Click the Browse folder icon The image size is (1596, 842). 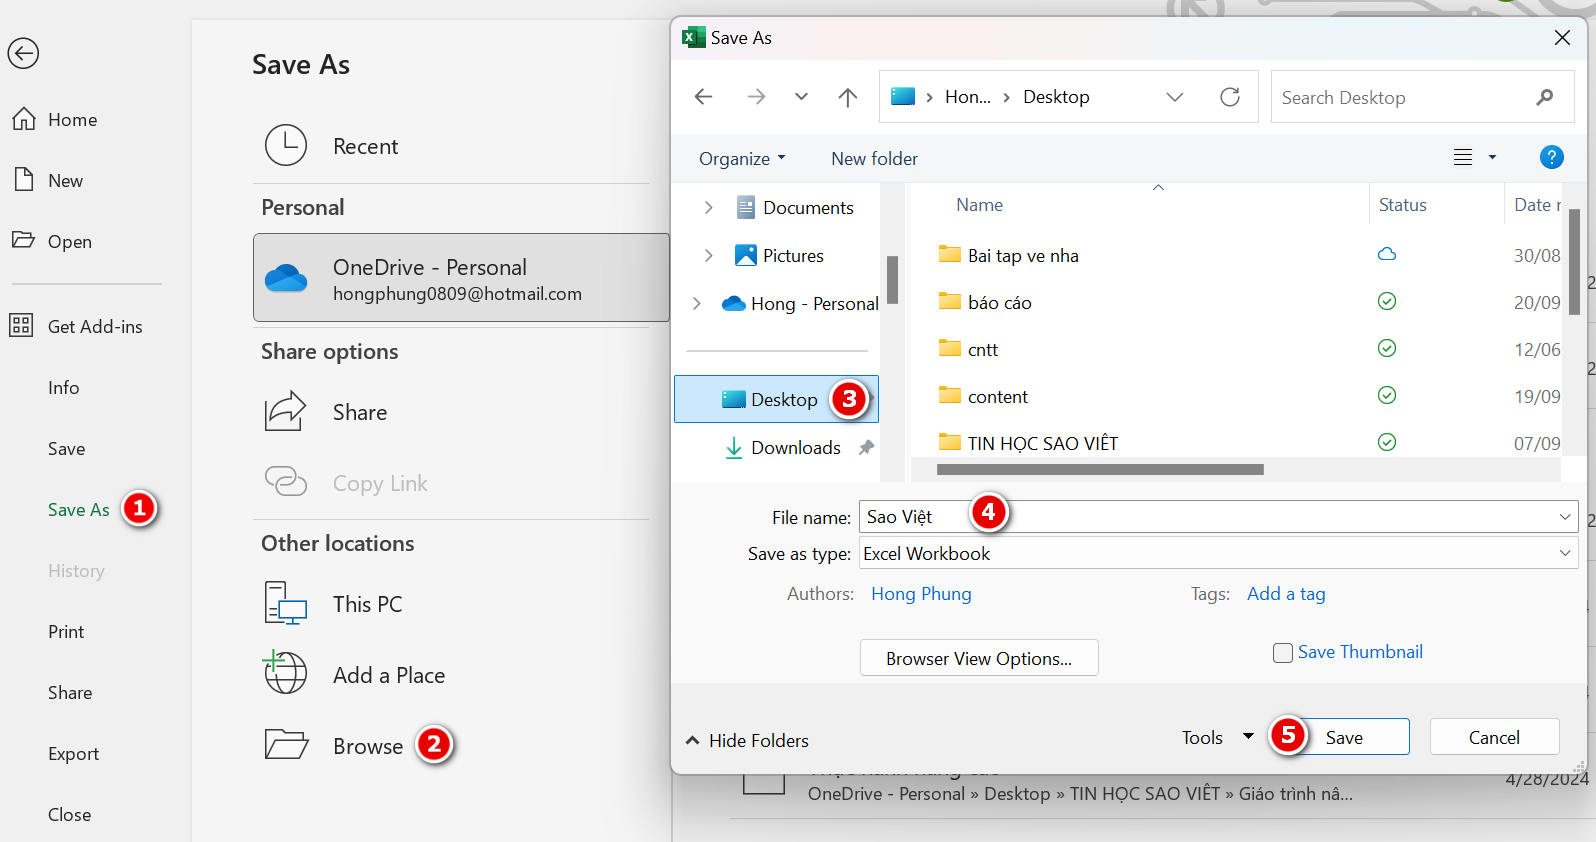(286, 745)
